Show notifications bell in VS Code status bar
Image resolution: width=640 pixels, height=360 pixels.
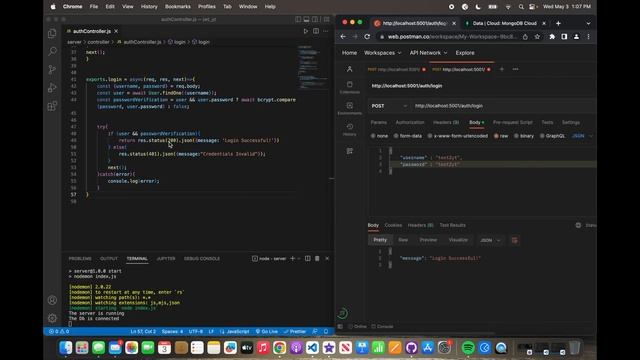click(x=326, y=331)
